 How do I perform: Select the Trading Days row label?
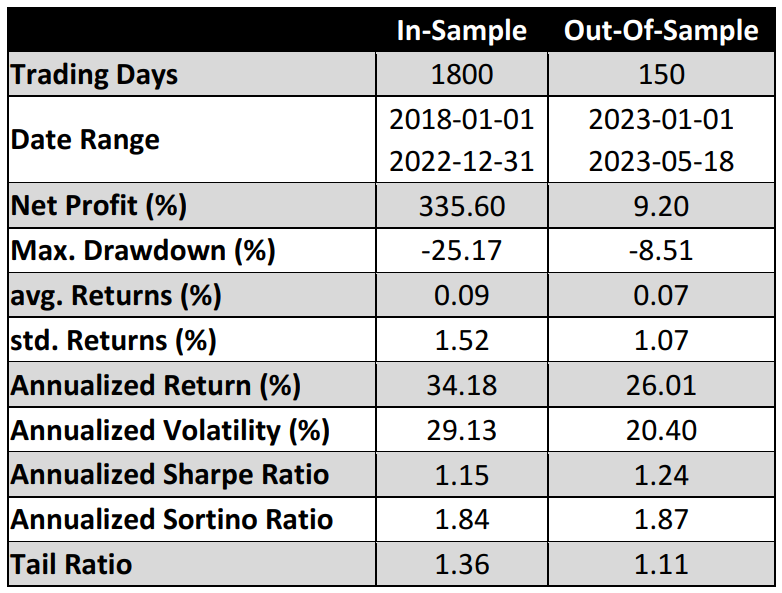pyautogui.click(x=94, y=75)
